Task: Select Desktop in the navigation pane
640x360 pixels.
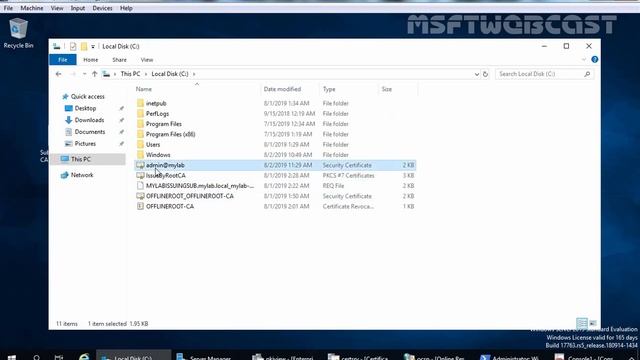Action: [x=85, y=108]
